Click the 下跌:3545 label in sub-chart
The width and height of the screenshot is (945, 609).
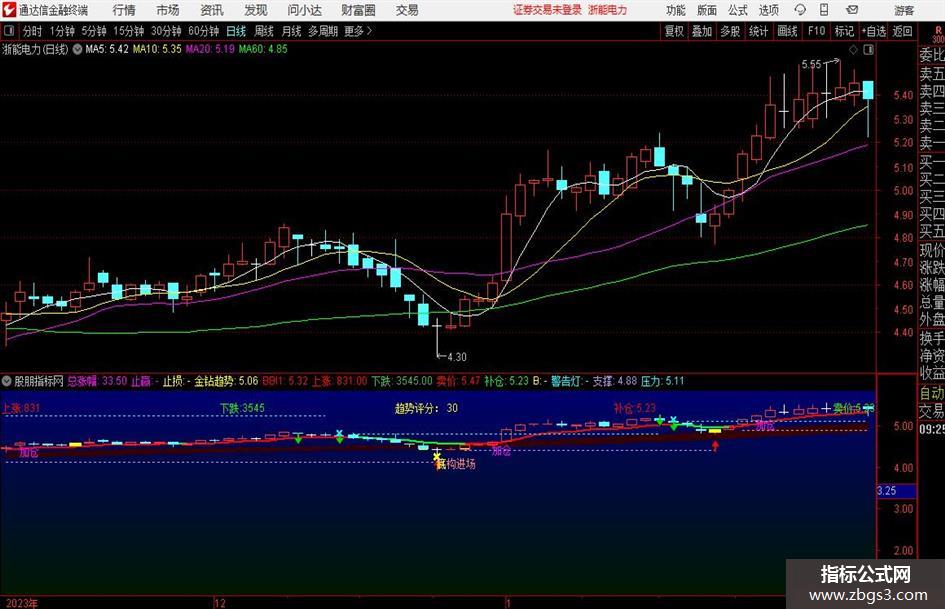click(x=242, y=408)
